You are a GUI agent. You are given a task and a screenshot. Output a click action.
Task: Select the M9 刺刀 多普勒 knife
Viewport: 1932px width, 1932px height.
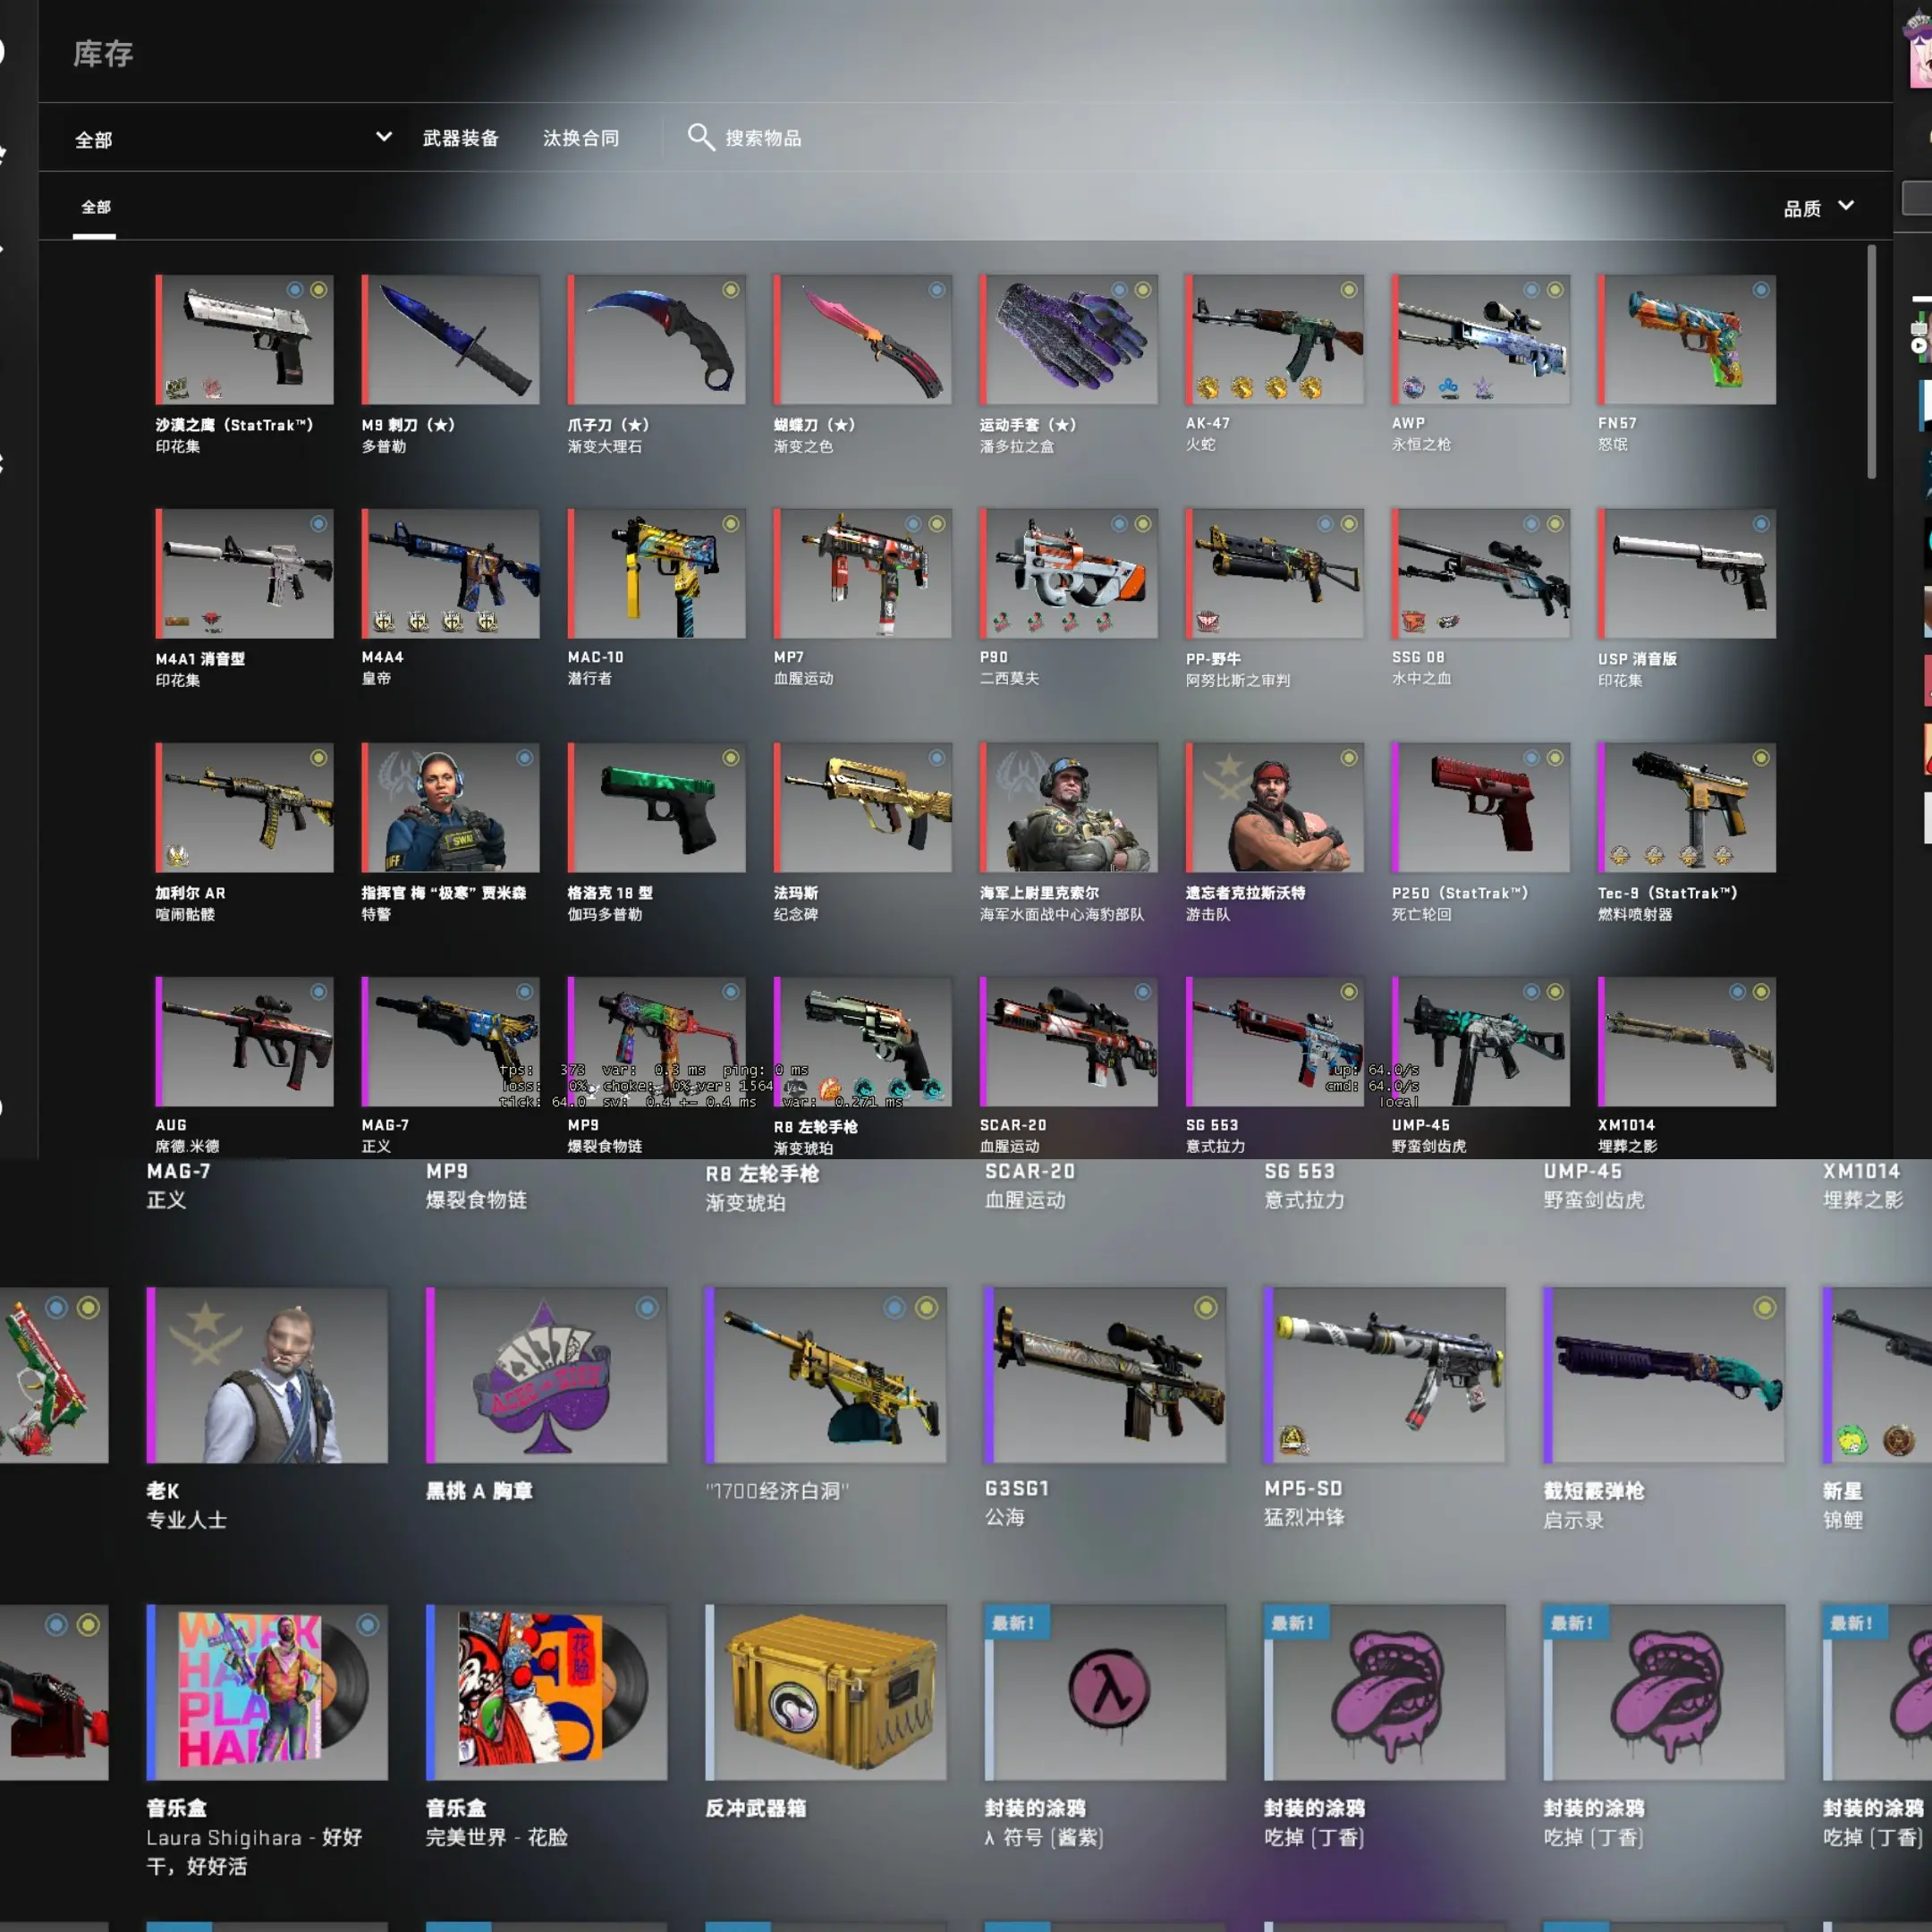coord(451,340)
